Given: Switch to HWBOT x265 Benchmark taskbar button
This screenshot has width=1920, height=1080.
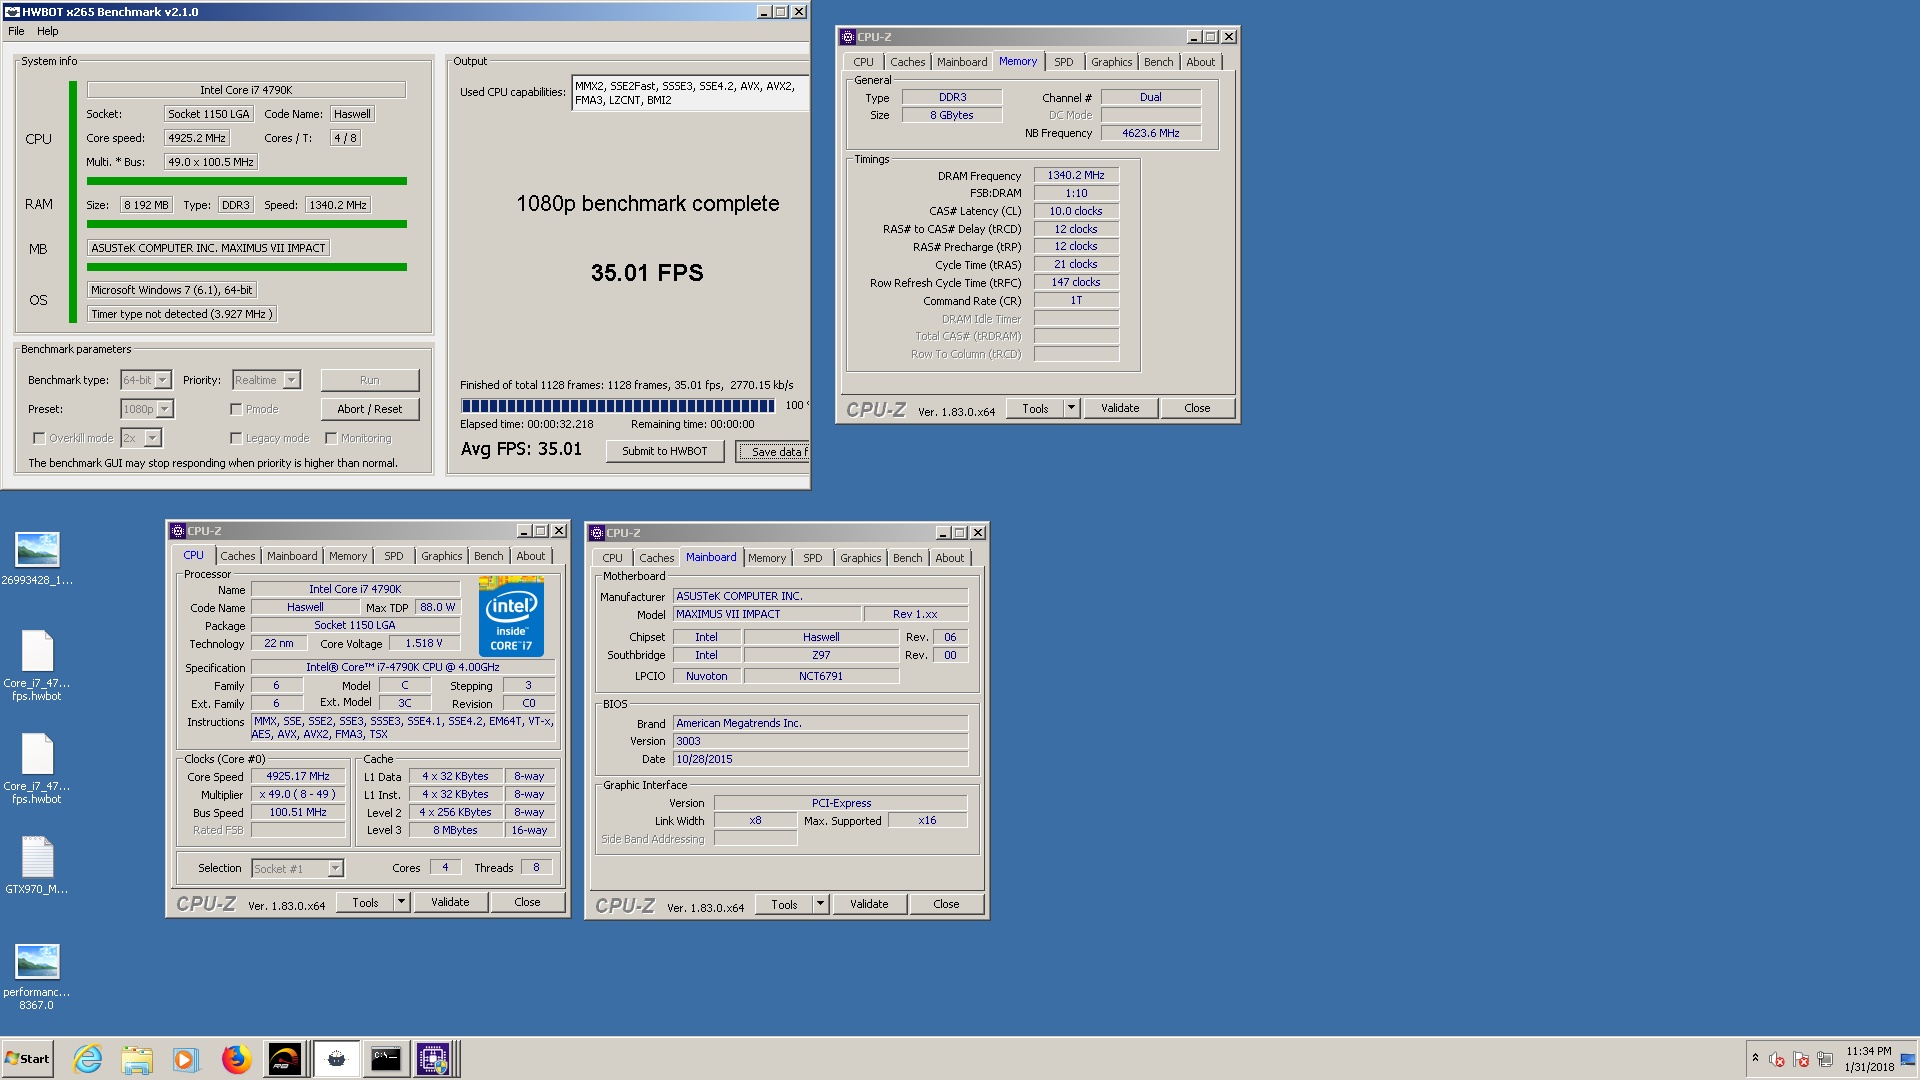Looking at the screenshot, I should (x=336, y=1059).
